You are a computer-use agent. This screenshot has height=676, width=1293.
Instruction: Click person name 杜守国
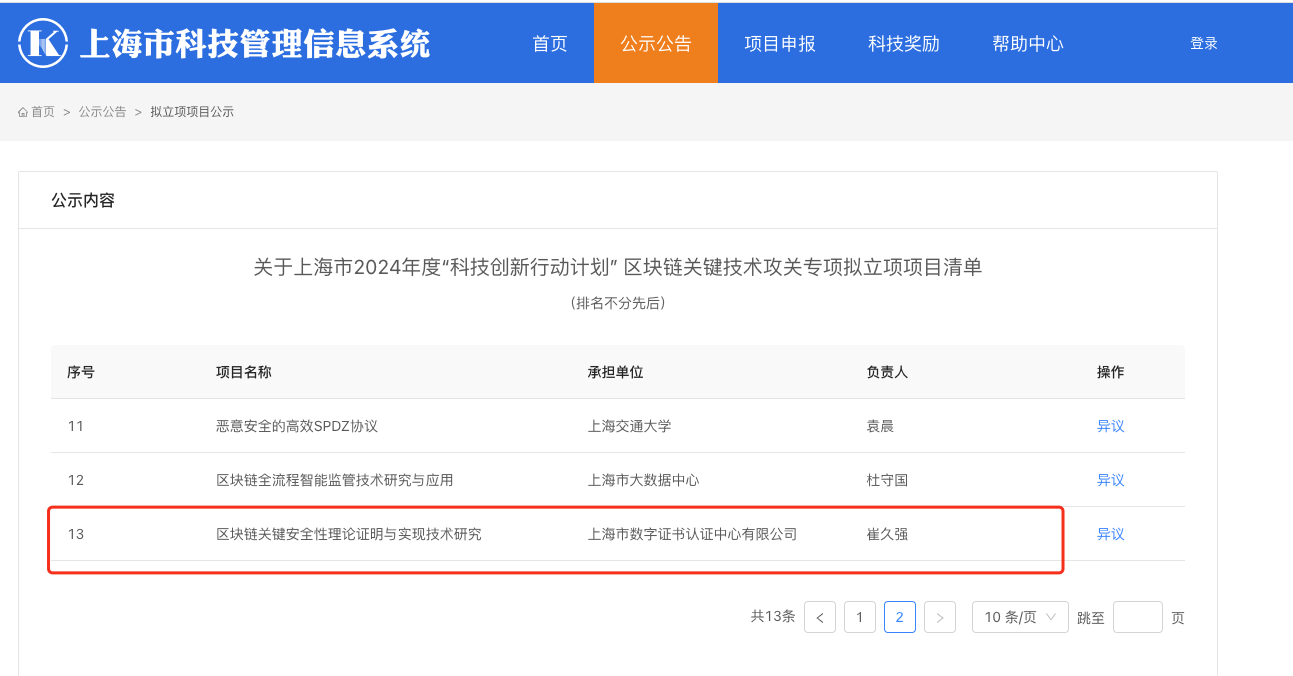click(x=887, y=480)
